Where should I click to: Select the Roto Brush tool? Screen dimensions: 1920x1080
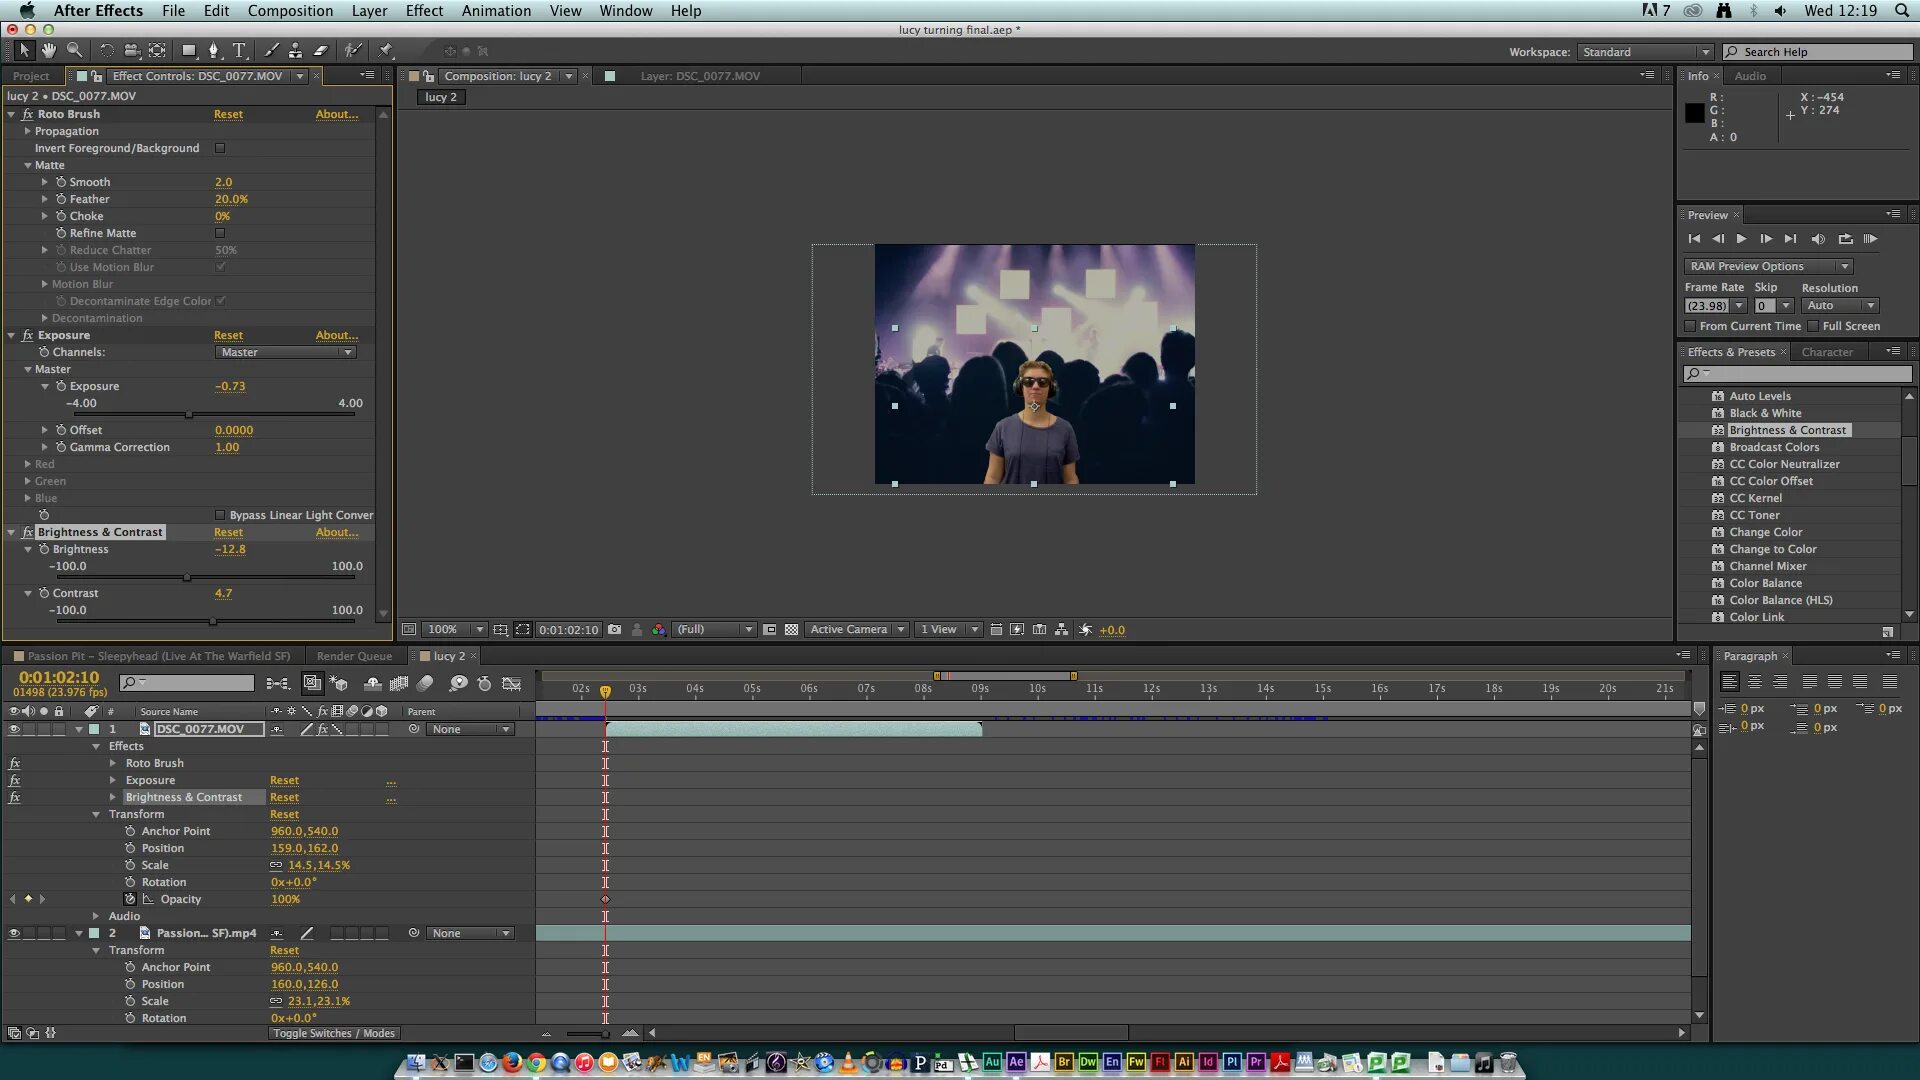point(353,50)
